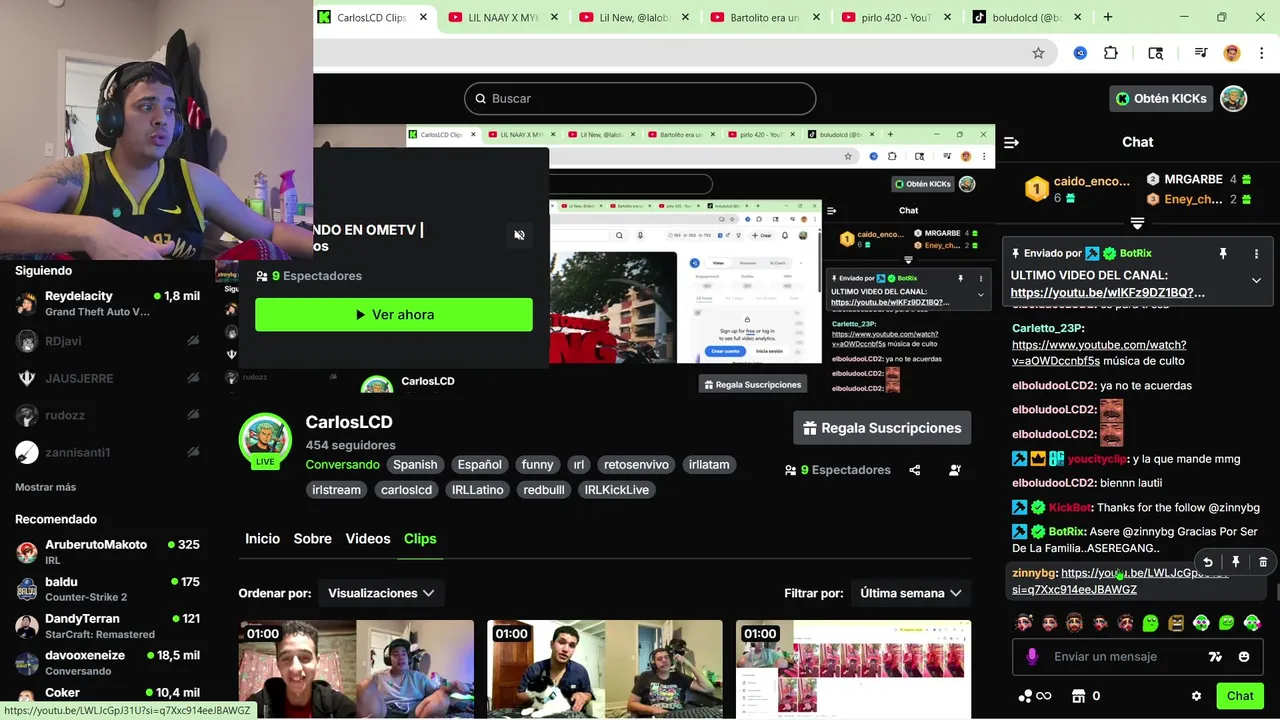Unmute the stream preview via crossed speaker icon
This screenshot has height=720, width=1280.
pos(519,235)
